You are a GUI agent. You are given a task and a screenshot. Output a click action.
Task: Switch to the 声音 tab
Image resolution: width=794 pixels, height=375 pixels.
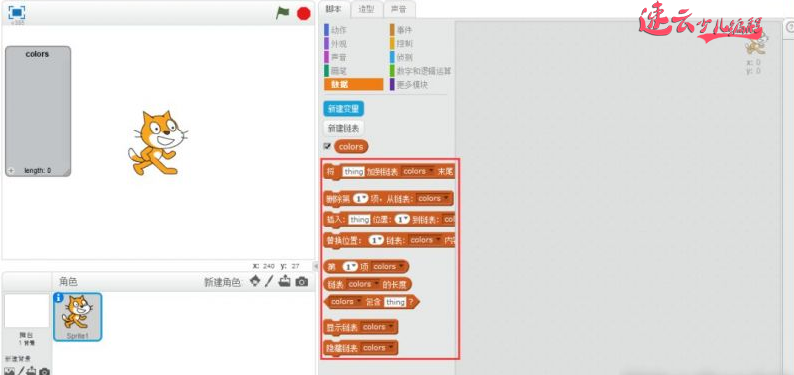click(399, 9)
